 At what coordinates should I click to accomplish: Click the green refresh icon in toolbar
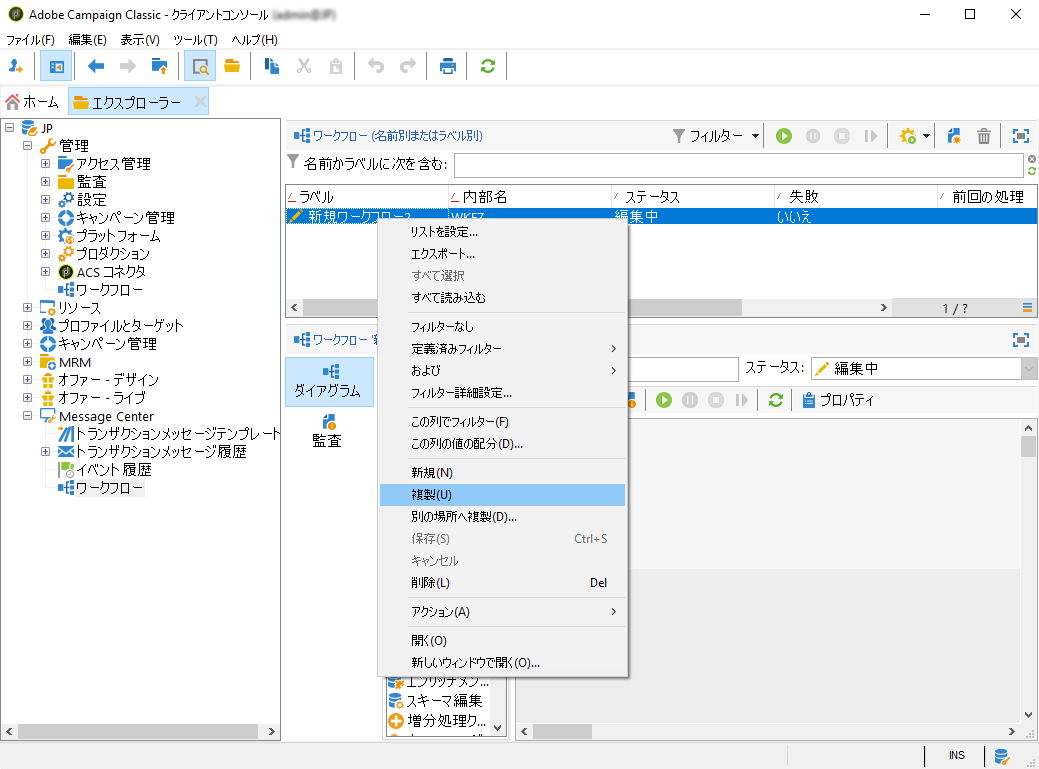(488, 66)
